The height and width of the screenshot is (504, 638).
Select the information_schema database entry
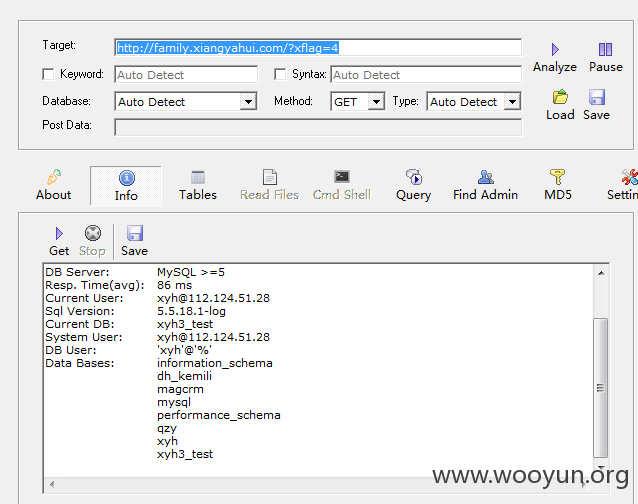(215, 363)
